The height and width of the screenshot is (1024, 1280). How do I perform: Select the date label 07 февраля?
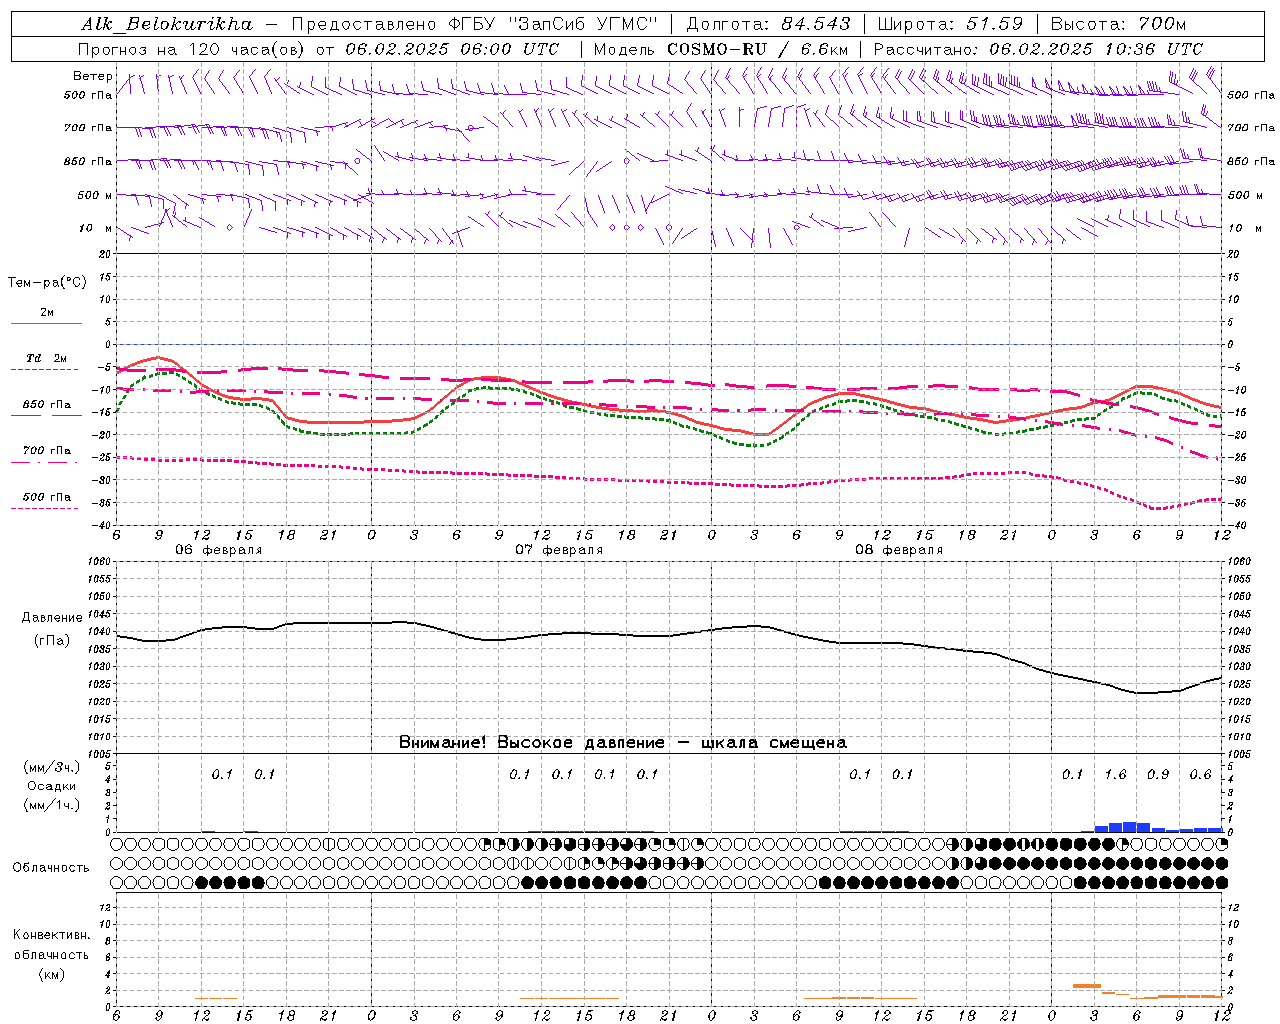(x=559, y=550)
